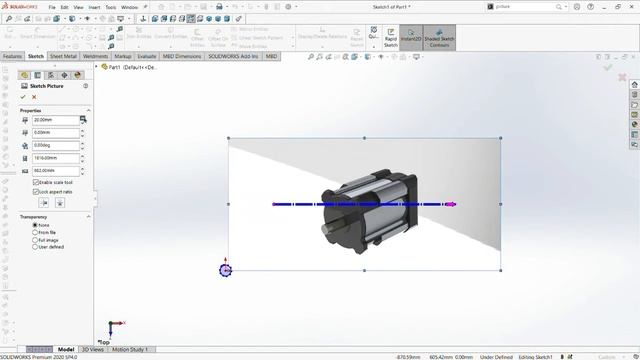Select From file transparency option

35,232
